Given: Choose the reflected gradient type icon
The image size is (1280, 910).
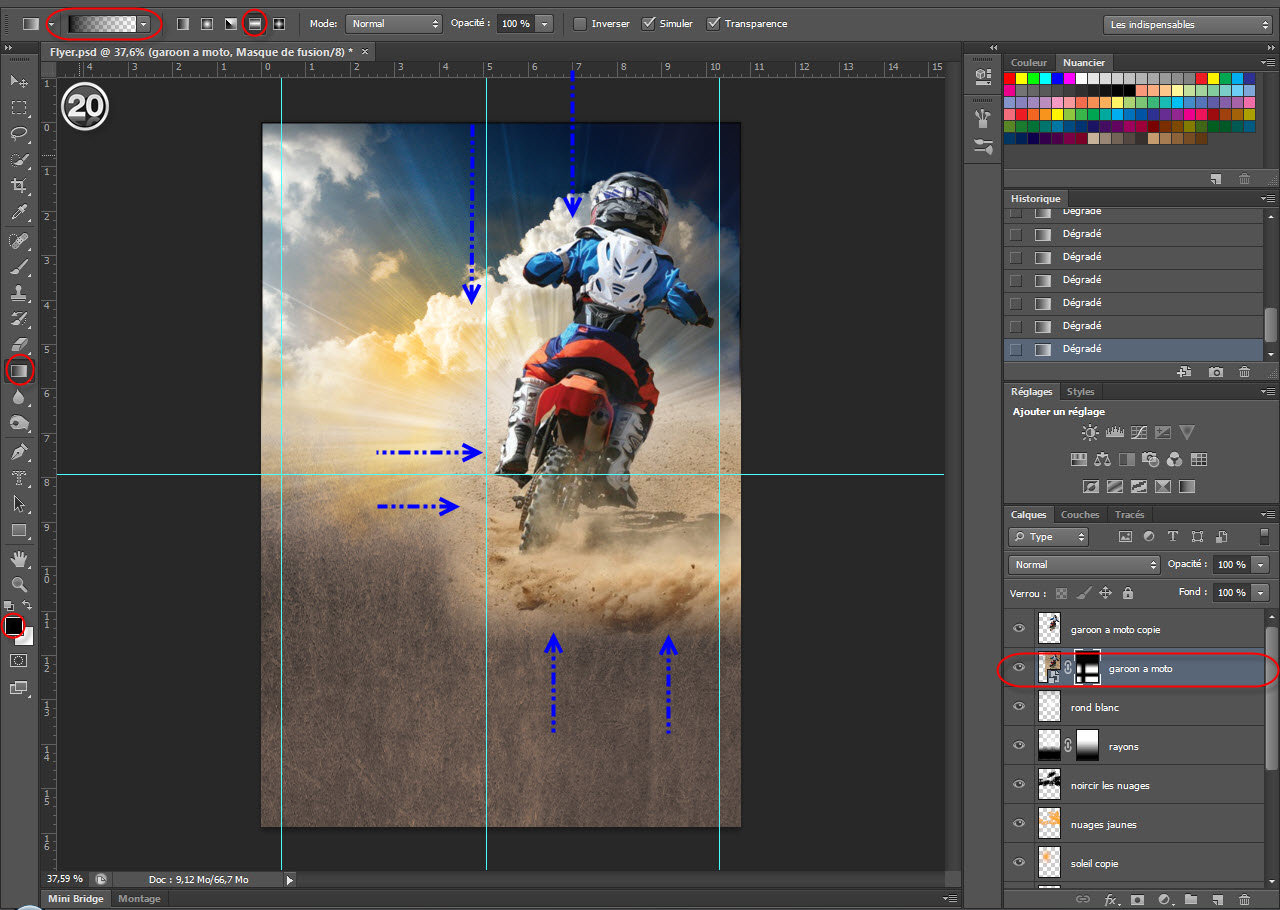Looking at the screenshot, I should click(255, 23).
